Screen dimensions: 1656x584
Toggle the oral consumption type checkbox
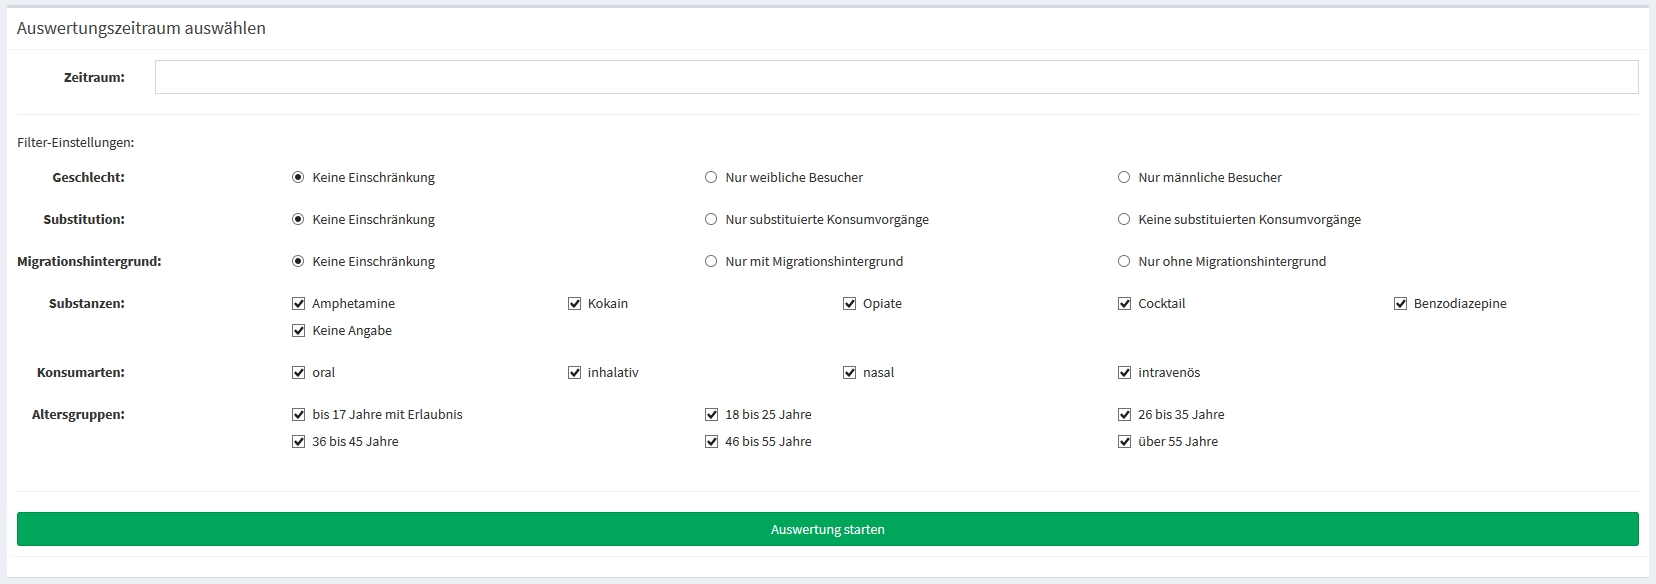298,372
